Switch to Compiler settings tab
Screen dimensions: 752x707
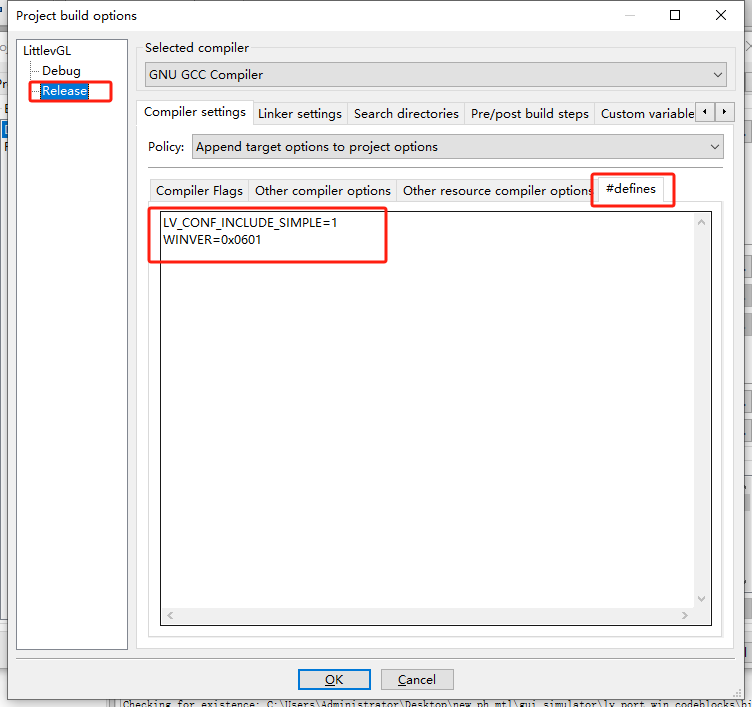(195, 112)
